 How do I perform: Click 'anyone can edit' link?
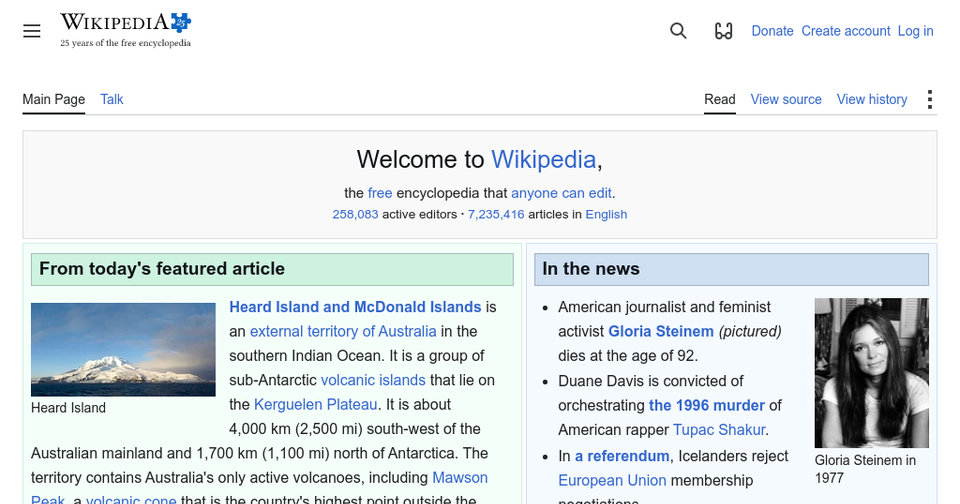click(561, 193)
